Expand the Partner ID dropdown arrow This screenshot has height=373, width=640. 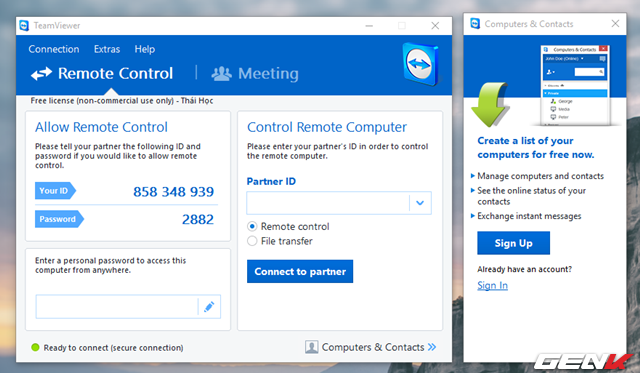tap(420, 203)
